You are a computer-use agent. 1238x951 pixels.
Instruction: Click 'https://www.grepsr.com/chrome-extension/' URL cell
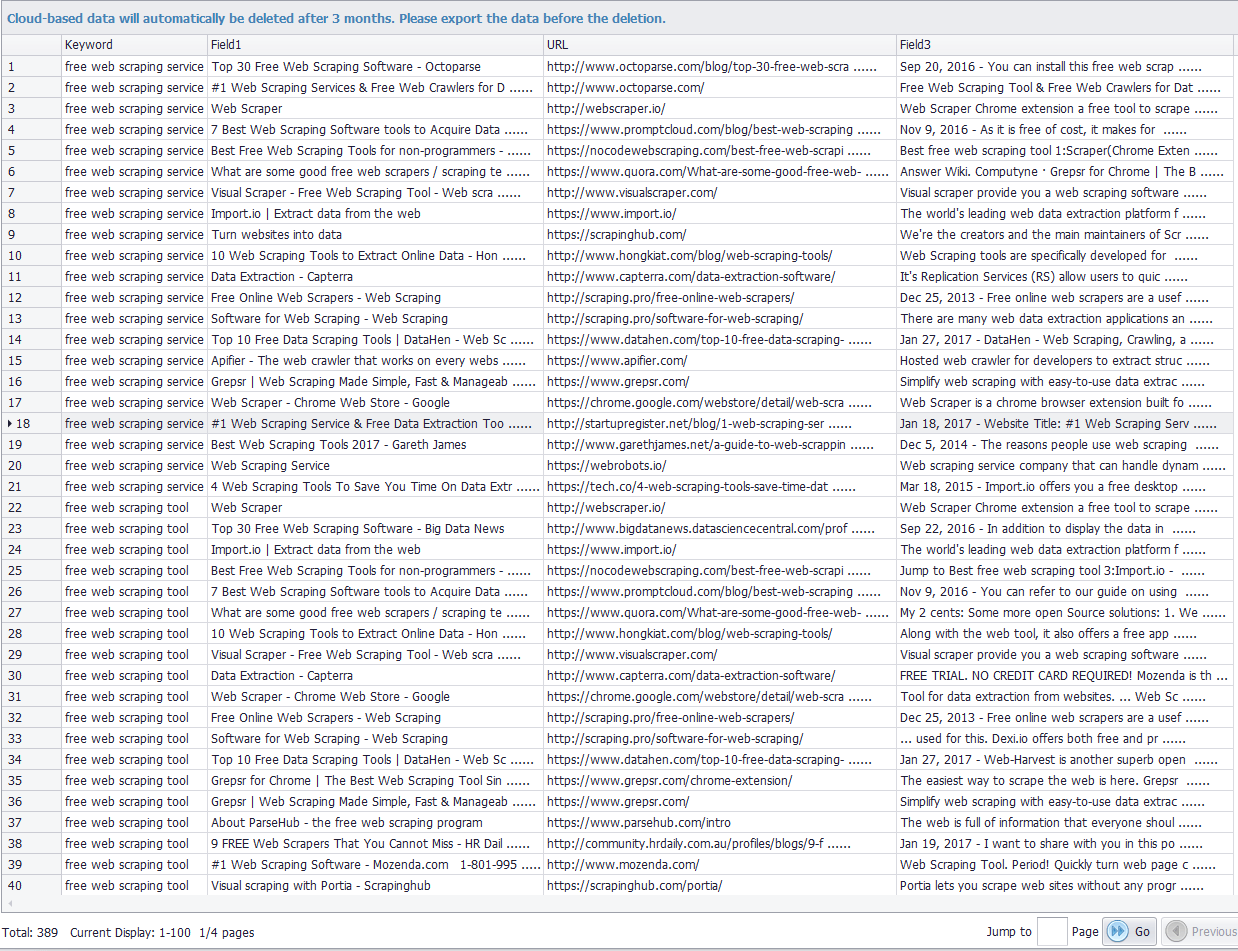click(720, 781)
